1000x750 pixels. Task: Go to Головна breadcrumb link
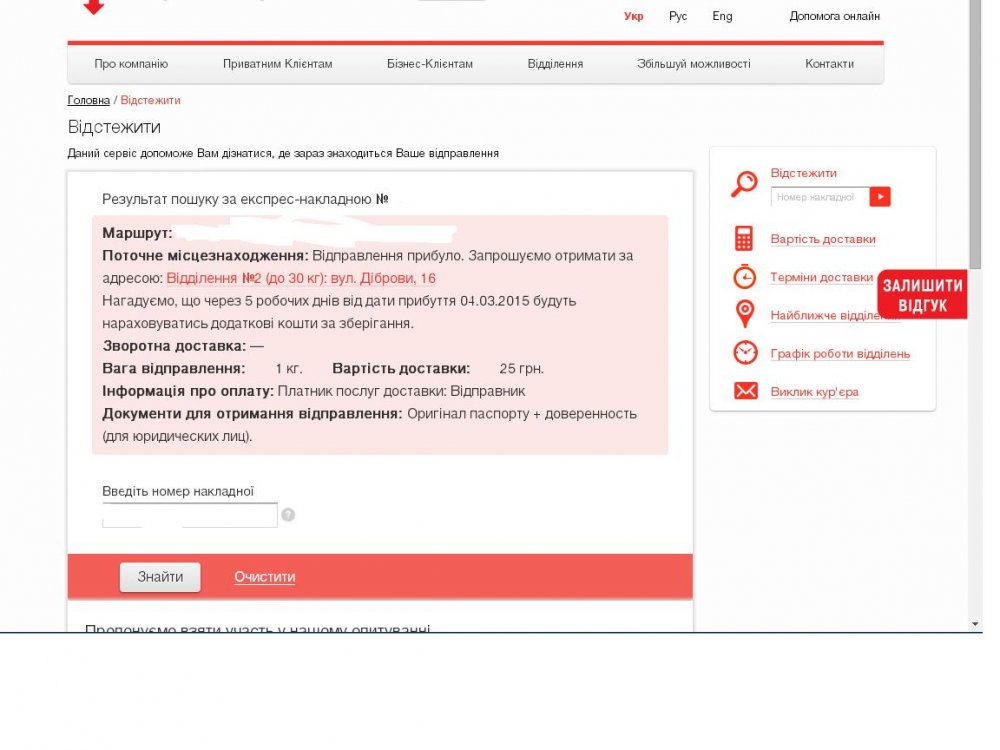[89, 100]
